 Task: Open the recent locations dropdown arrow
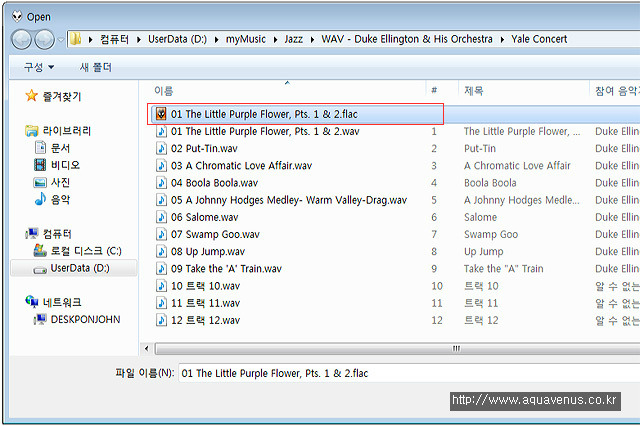click(x=61, y=40)
